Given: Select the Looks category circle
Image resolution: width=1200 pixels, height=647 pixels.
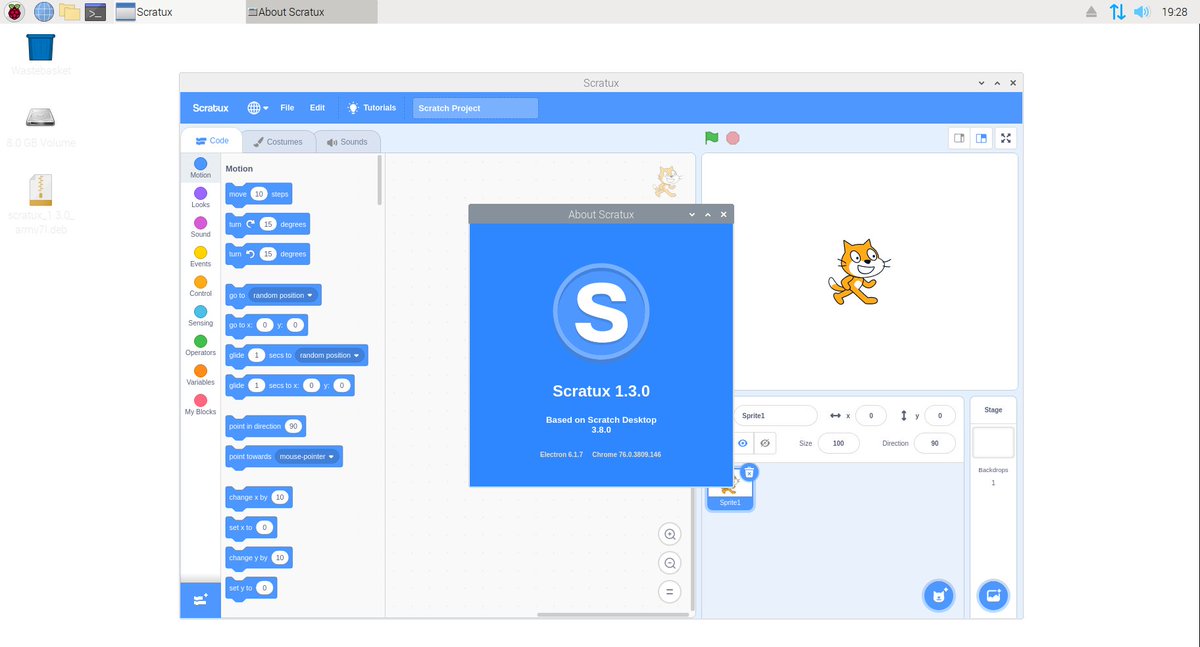Looking at the screenshot, I should pyautogui.click(x=200, y=193).
